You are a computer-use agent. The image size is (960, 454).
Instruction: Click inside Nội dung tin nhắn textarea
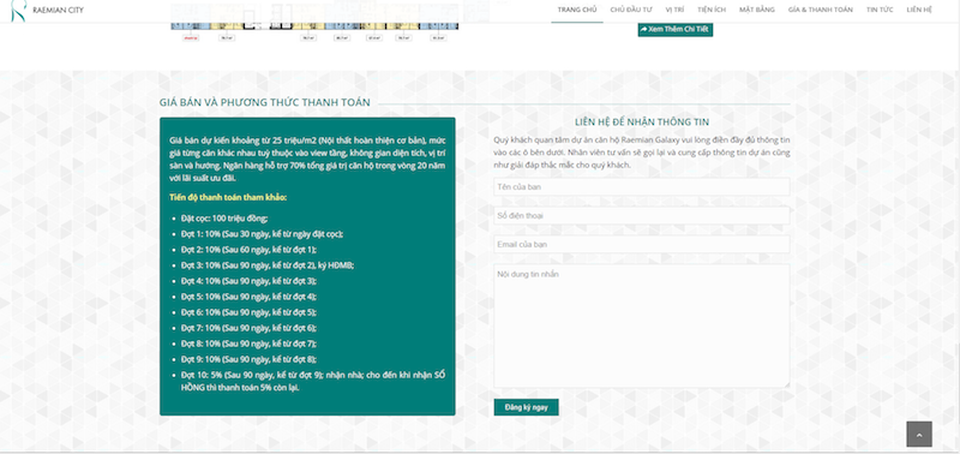[641, 325]
